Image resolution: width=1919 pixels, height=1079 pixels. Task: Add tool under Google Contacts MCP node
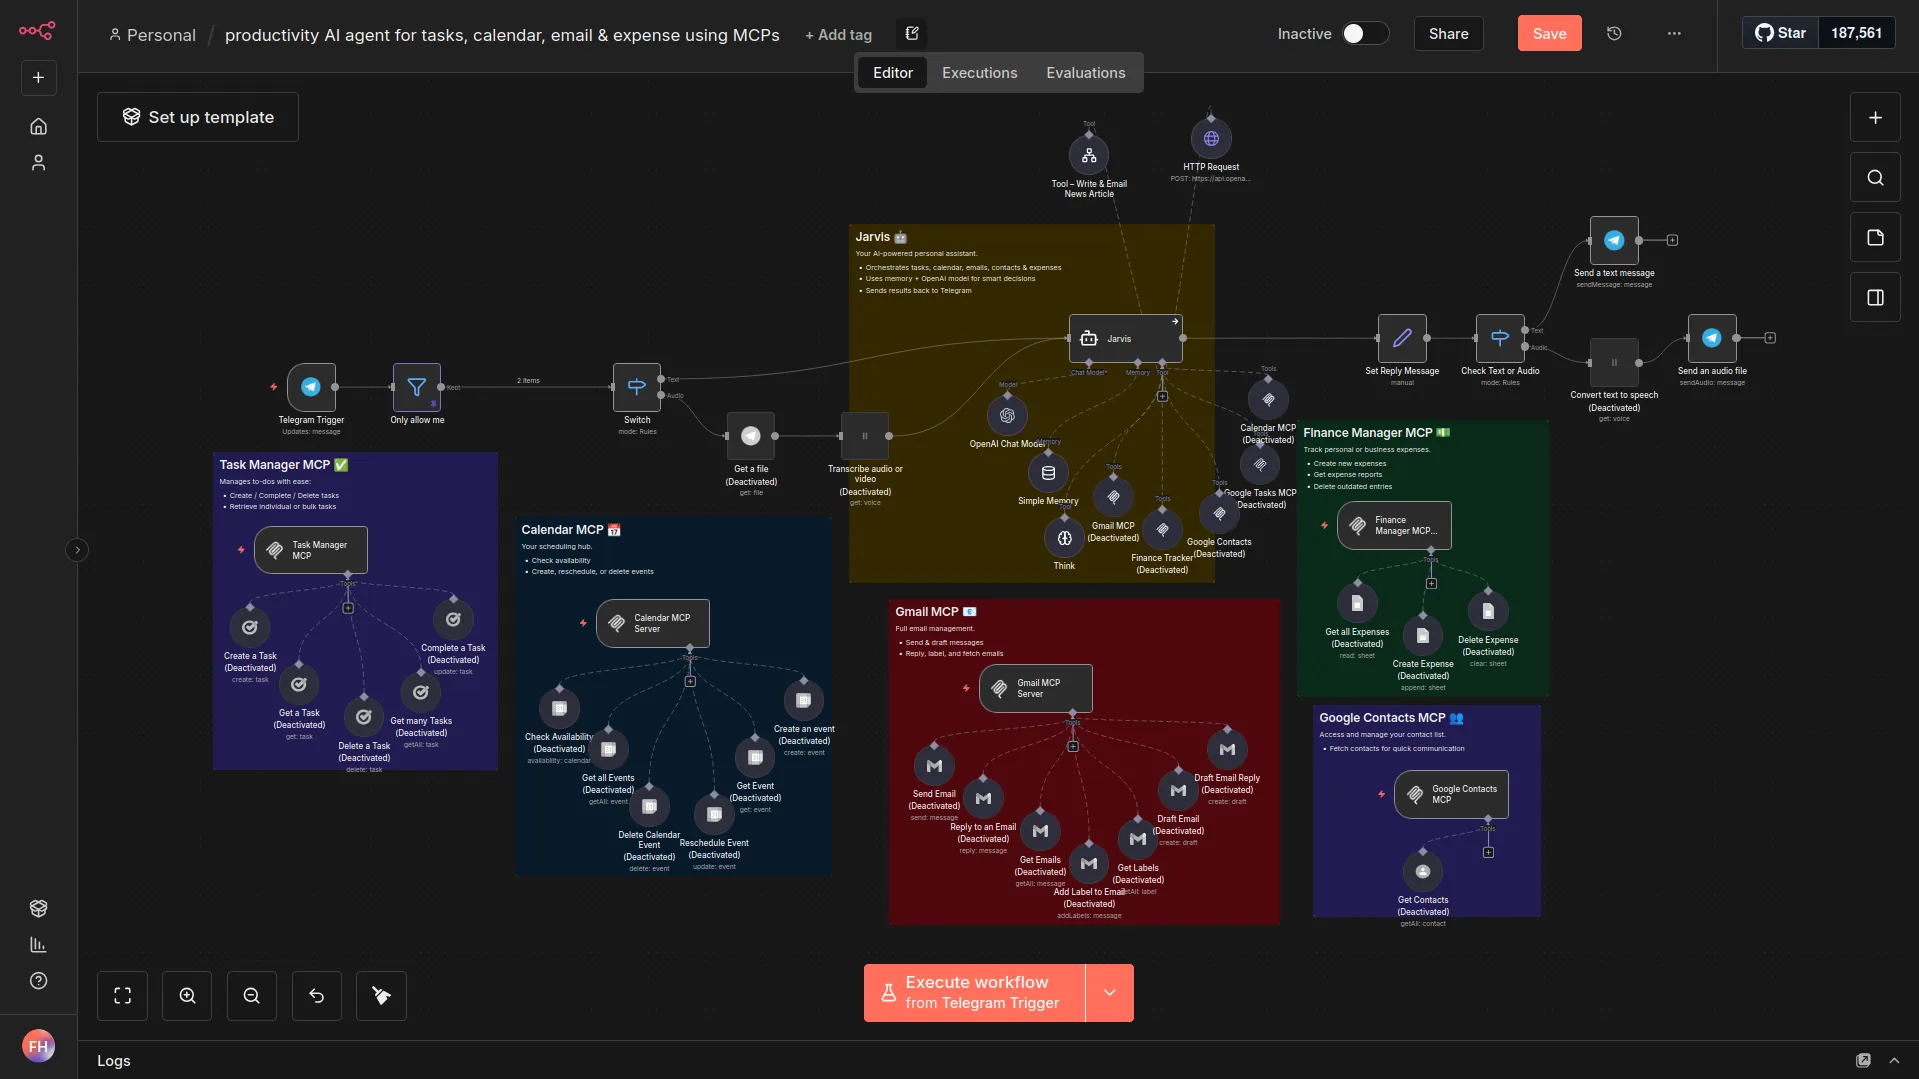point(1488,852)
